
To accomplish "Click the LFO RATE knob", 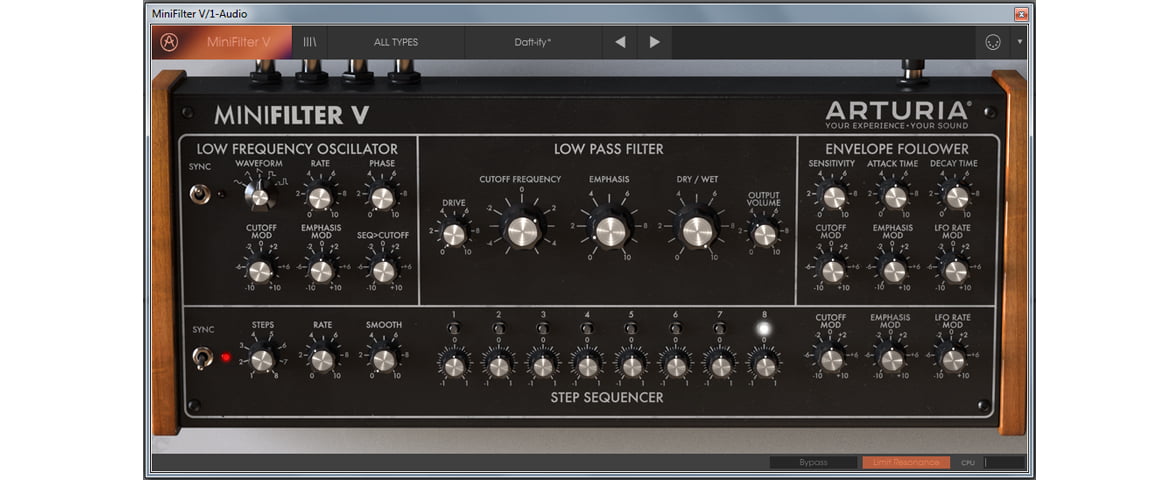I will (x=319, y=198).
